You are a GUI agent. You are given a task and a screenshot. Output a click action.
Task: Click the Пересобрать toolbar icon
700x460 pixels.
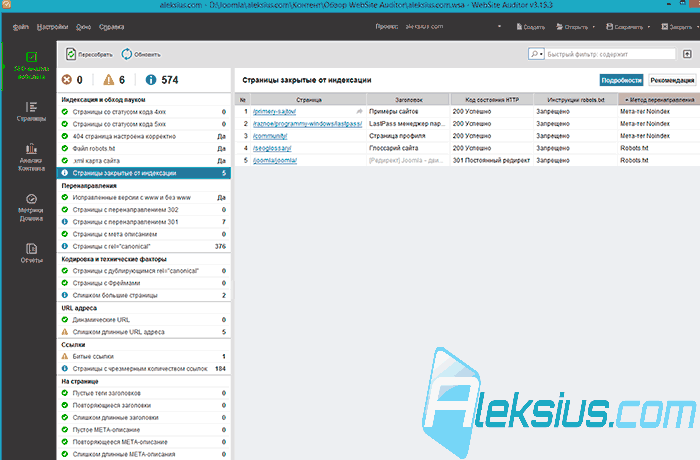(71, 54)
